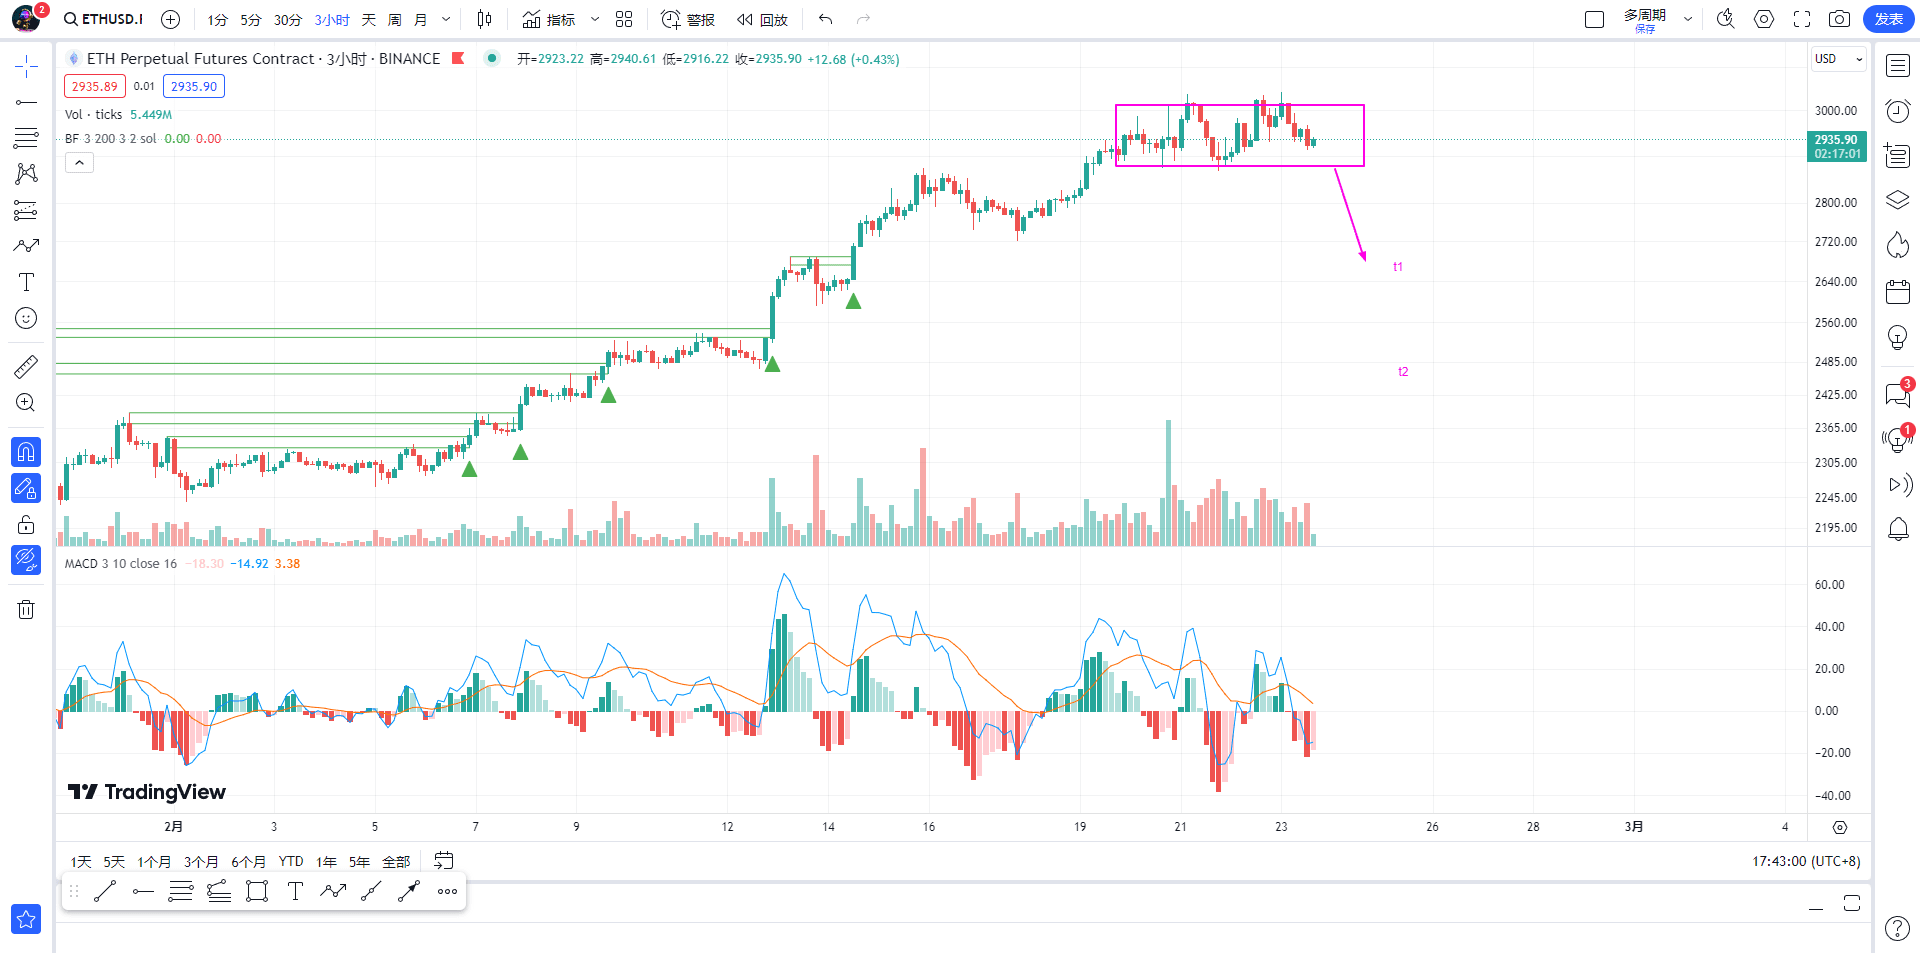Click the rectangle layout button

point(1595,19)
